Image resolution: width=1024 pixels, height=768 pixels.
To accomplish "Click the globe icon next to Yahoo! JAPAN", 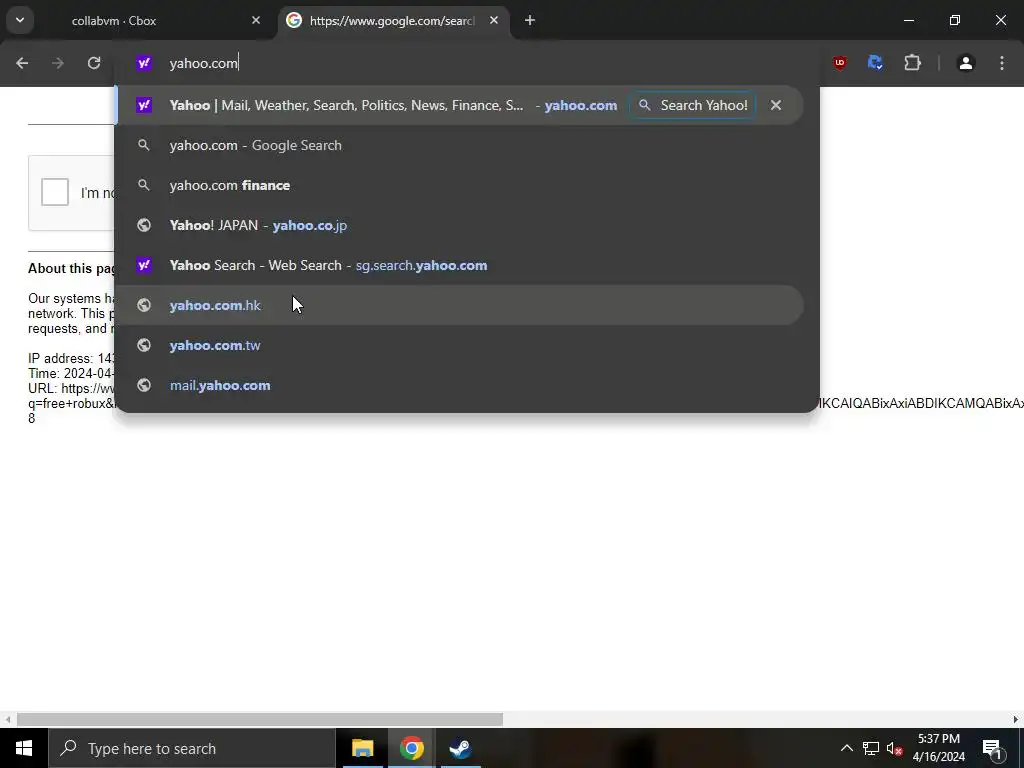I will (x=144, y=225).
